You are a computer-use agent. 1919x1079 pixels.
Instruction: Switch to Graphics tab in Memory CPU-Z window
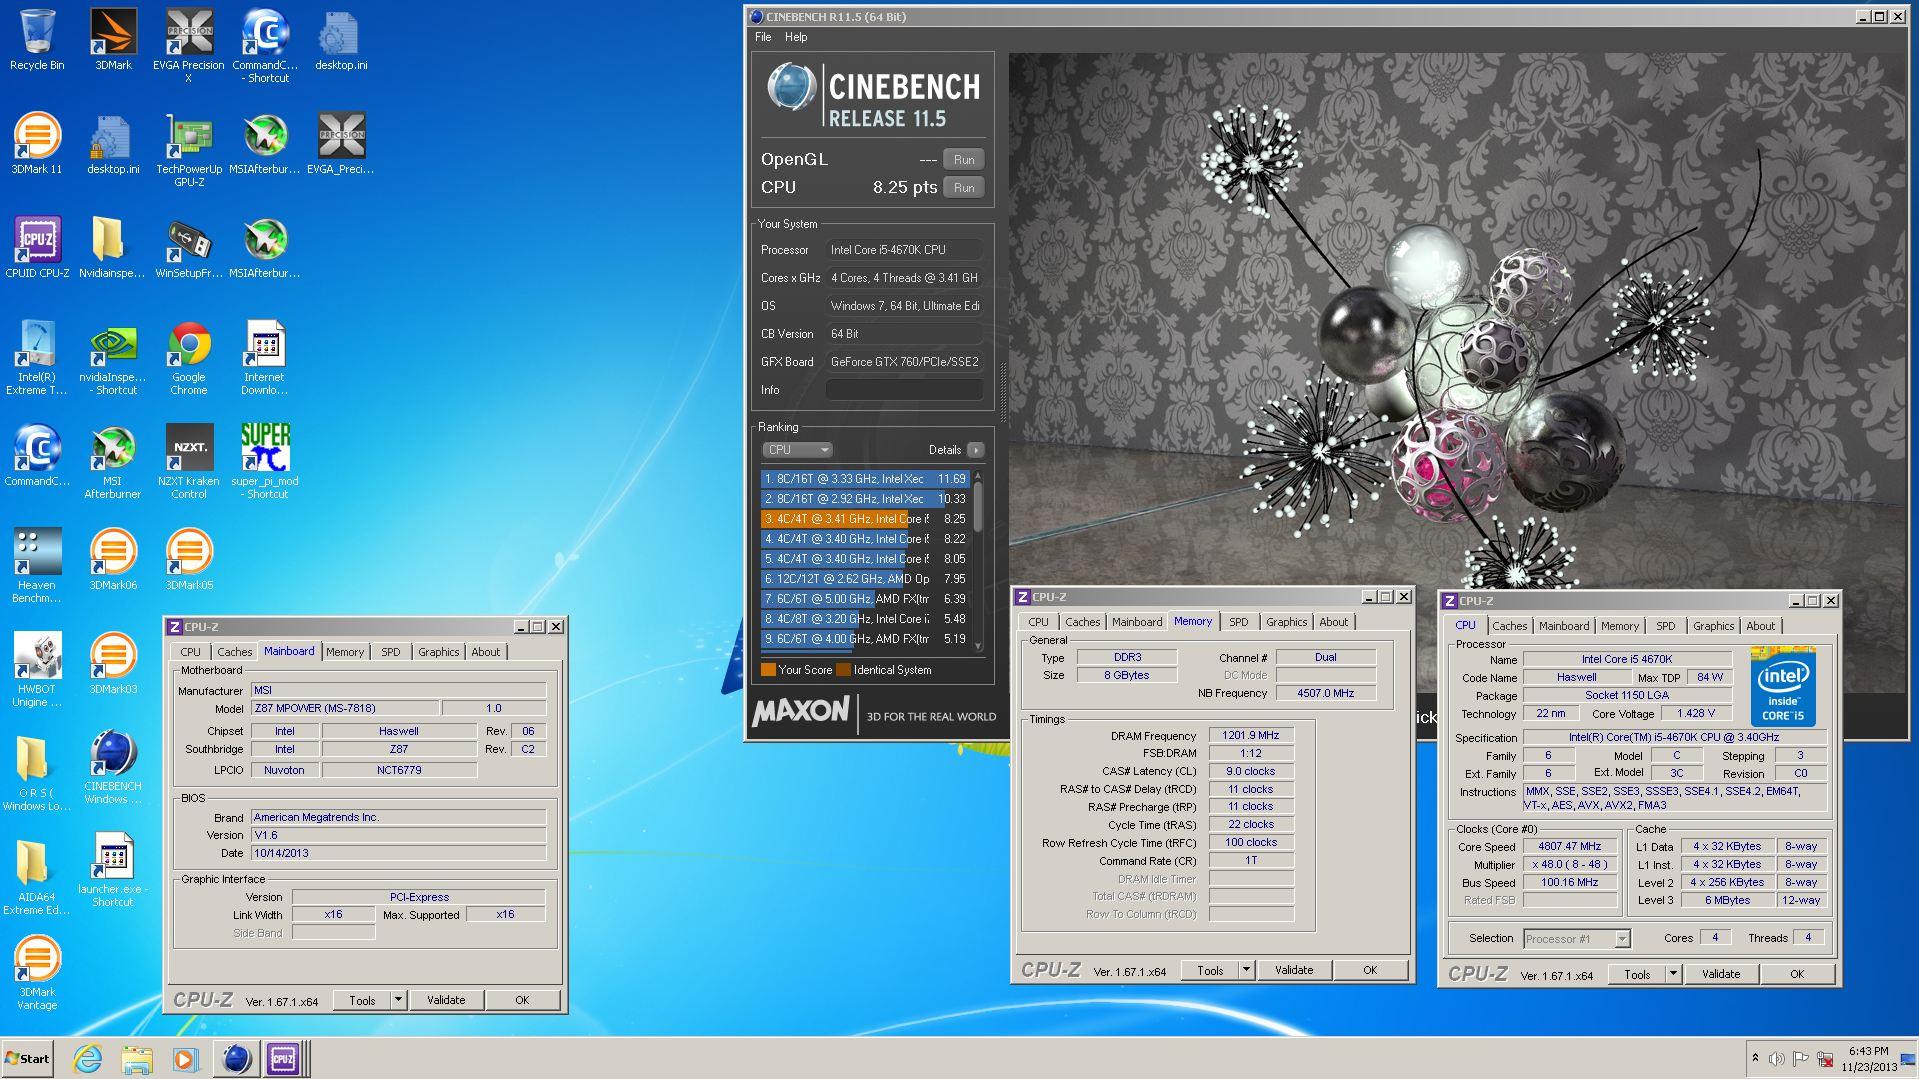(1286, 622)
